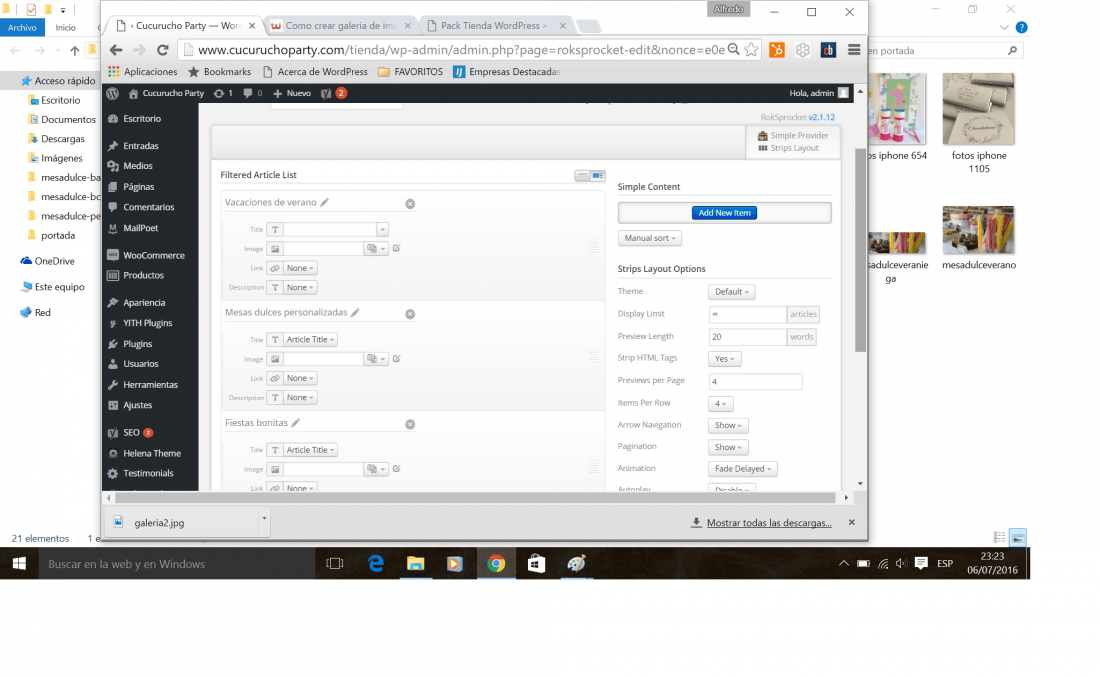Image resolution: width=1100 pixels, height=677 pixels.
Task: Open Pagination Show dropdown
Action: [728, 448]
